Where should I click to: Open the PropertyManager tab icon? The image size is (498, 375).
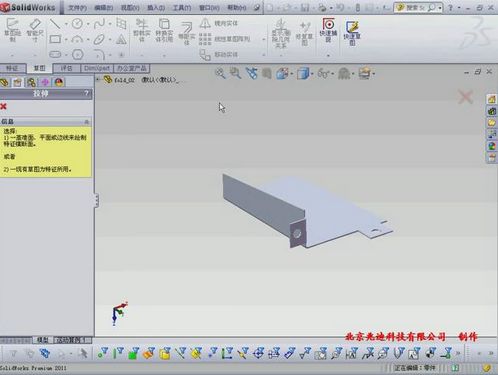(18, 82)
